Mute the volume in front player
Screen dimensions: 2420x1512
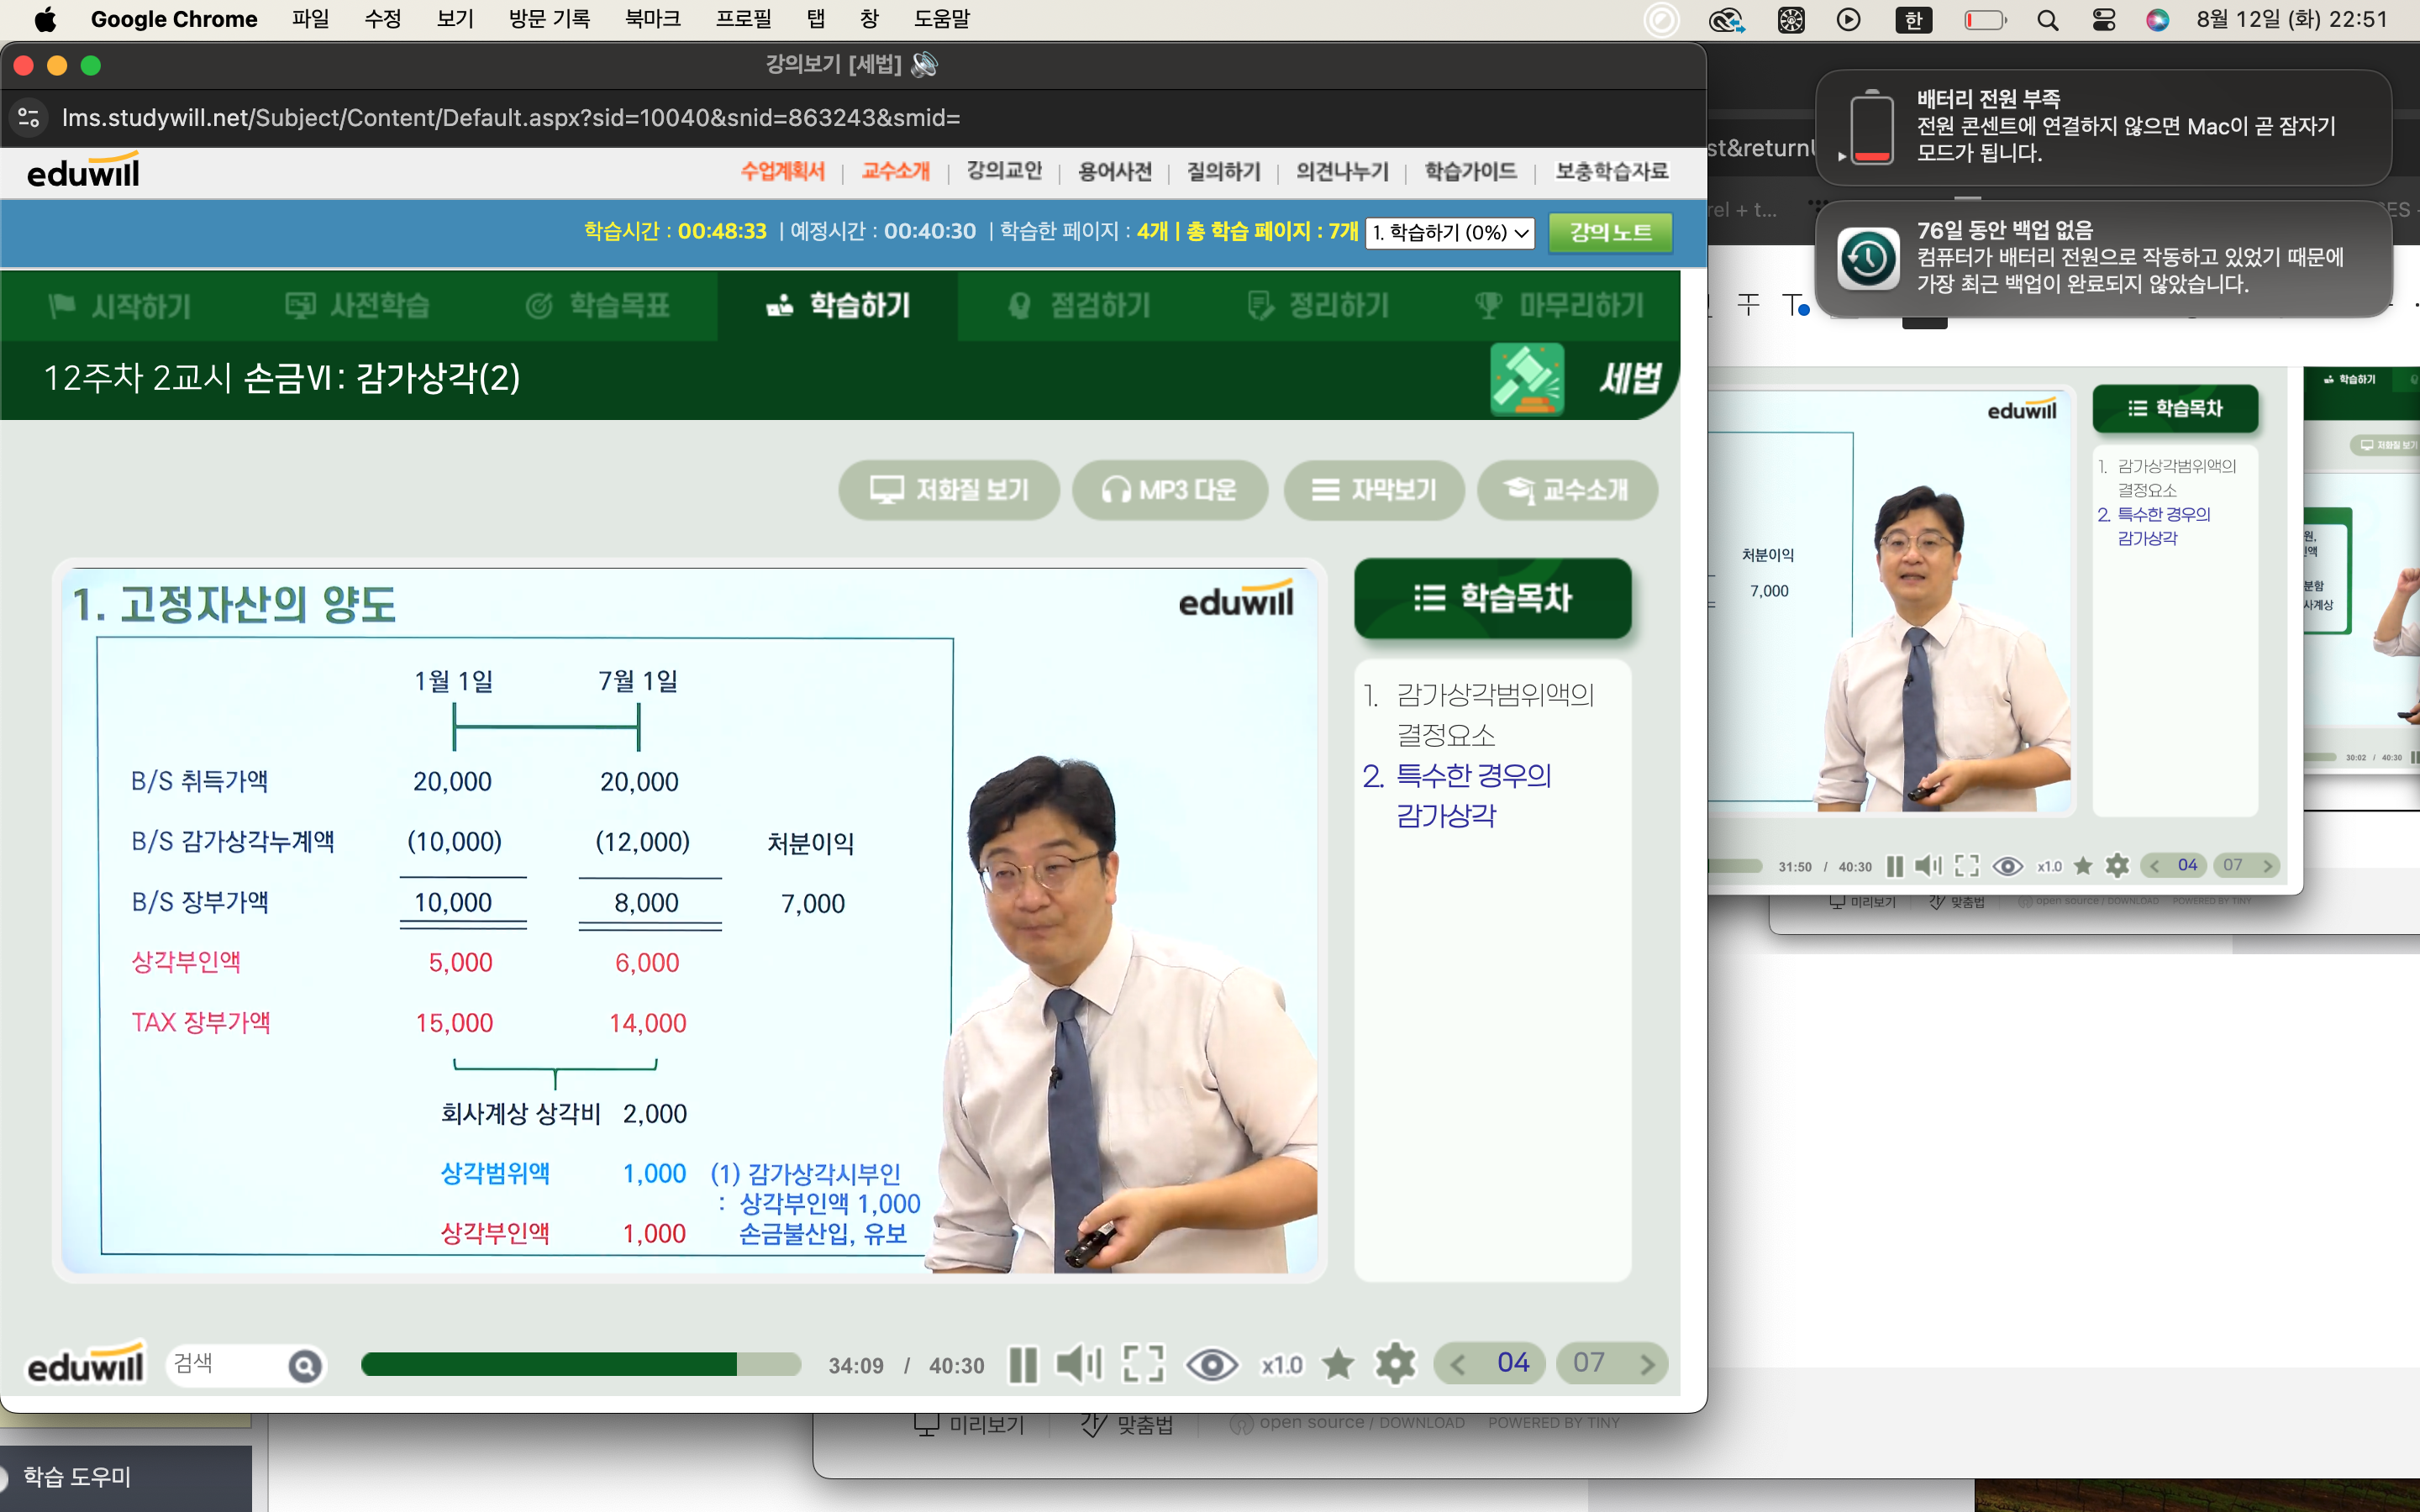tap(1079, 1364)
